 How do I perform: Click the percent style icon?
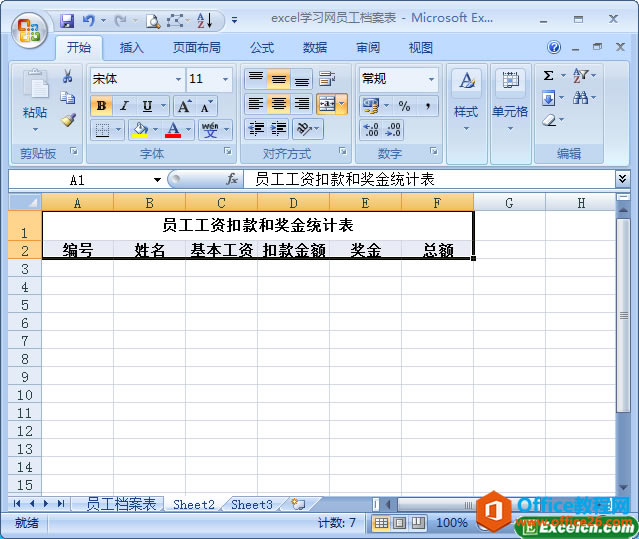click(404, 106)
